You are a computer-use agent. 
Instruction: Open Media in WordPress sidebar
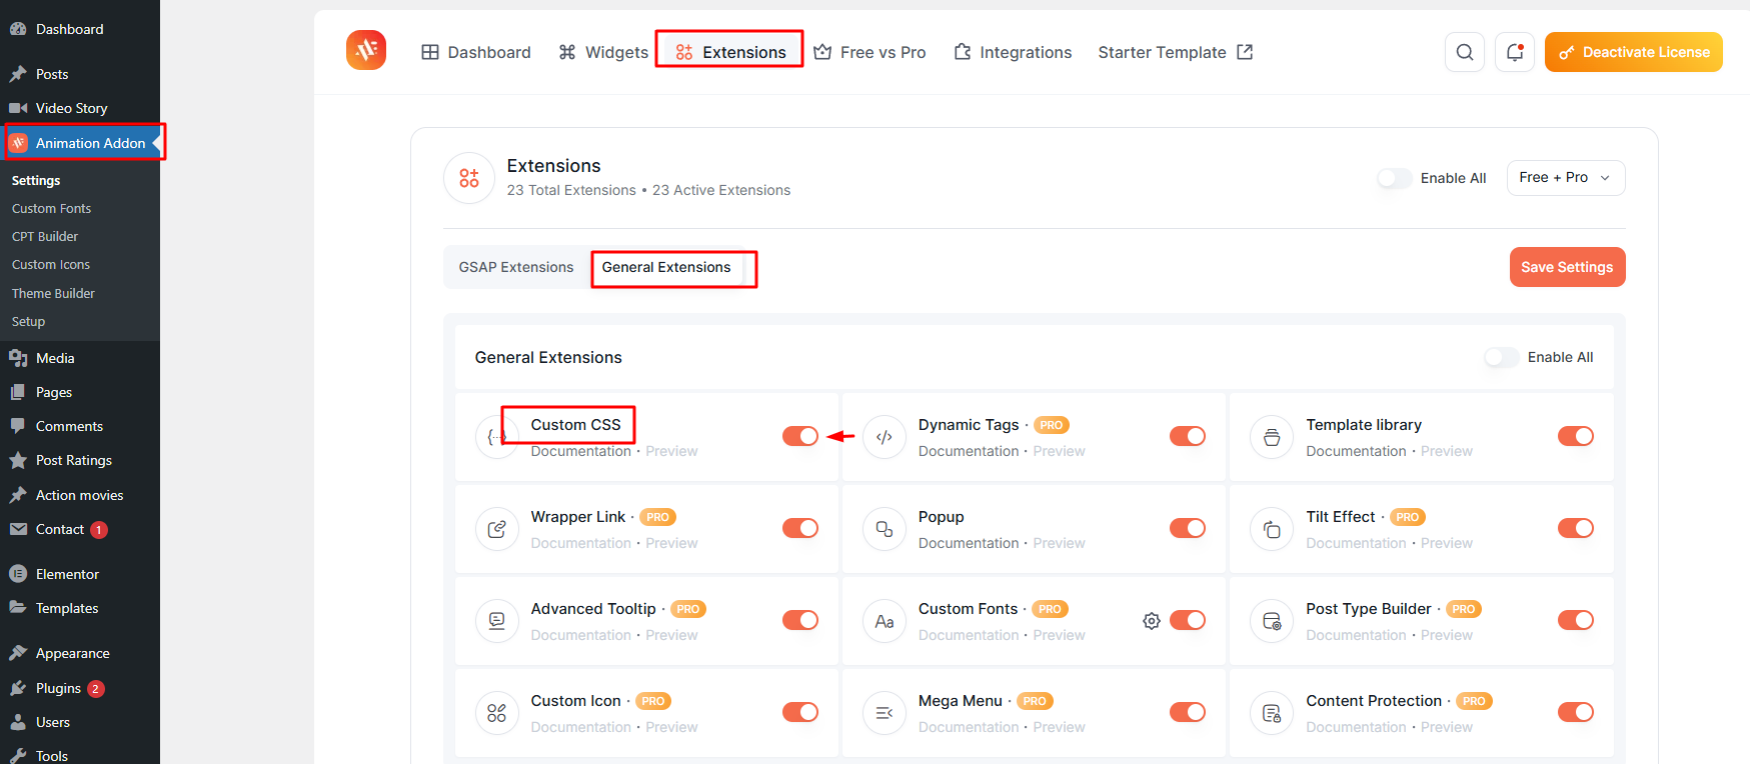click(80, 358)
